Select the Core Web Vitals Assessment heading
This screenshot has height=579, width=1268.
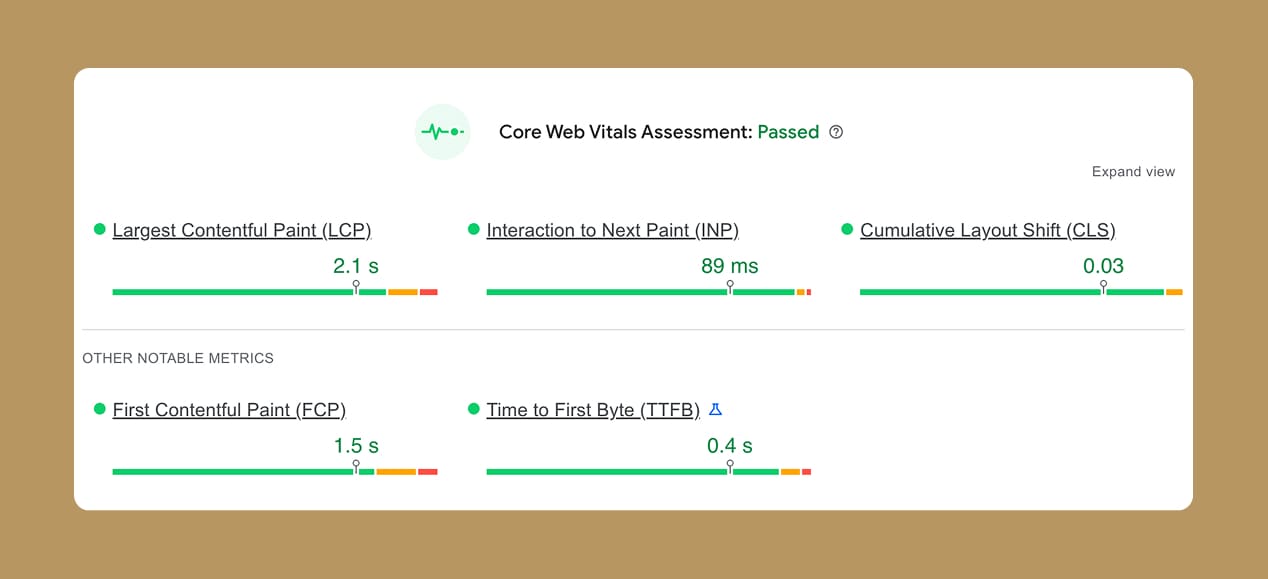(x=626, y=132)
